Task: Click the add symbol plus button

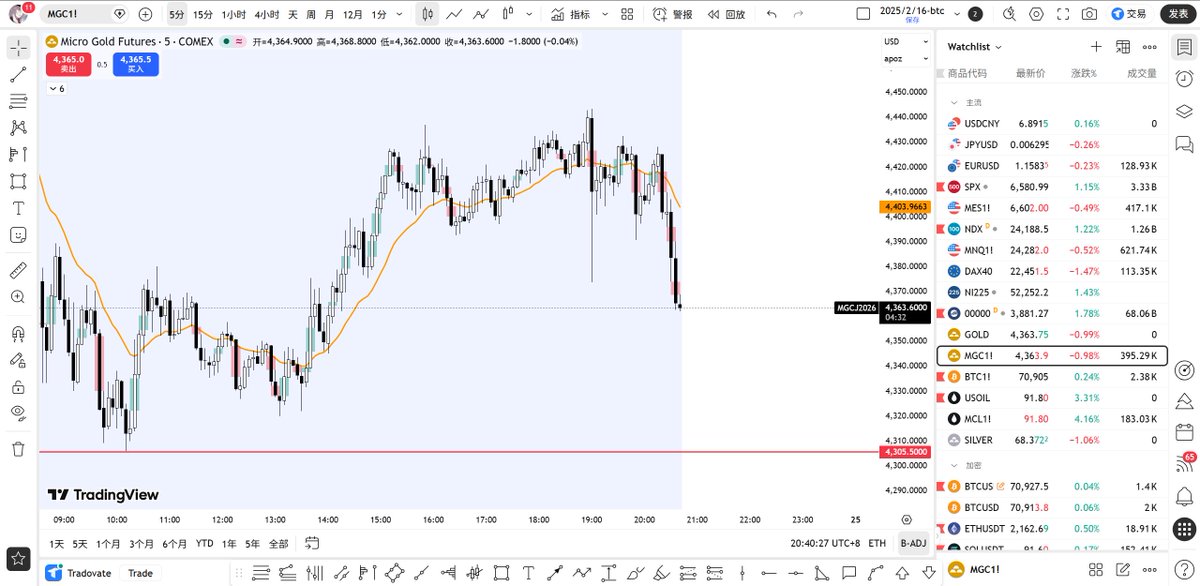Action: tap(146, 14)
